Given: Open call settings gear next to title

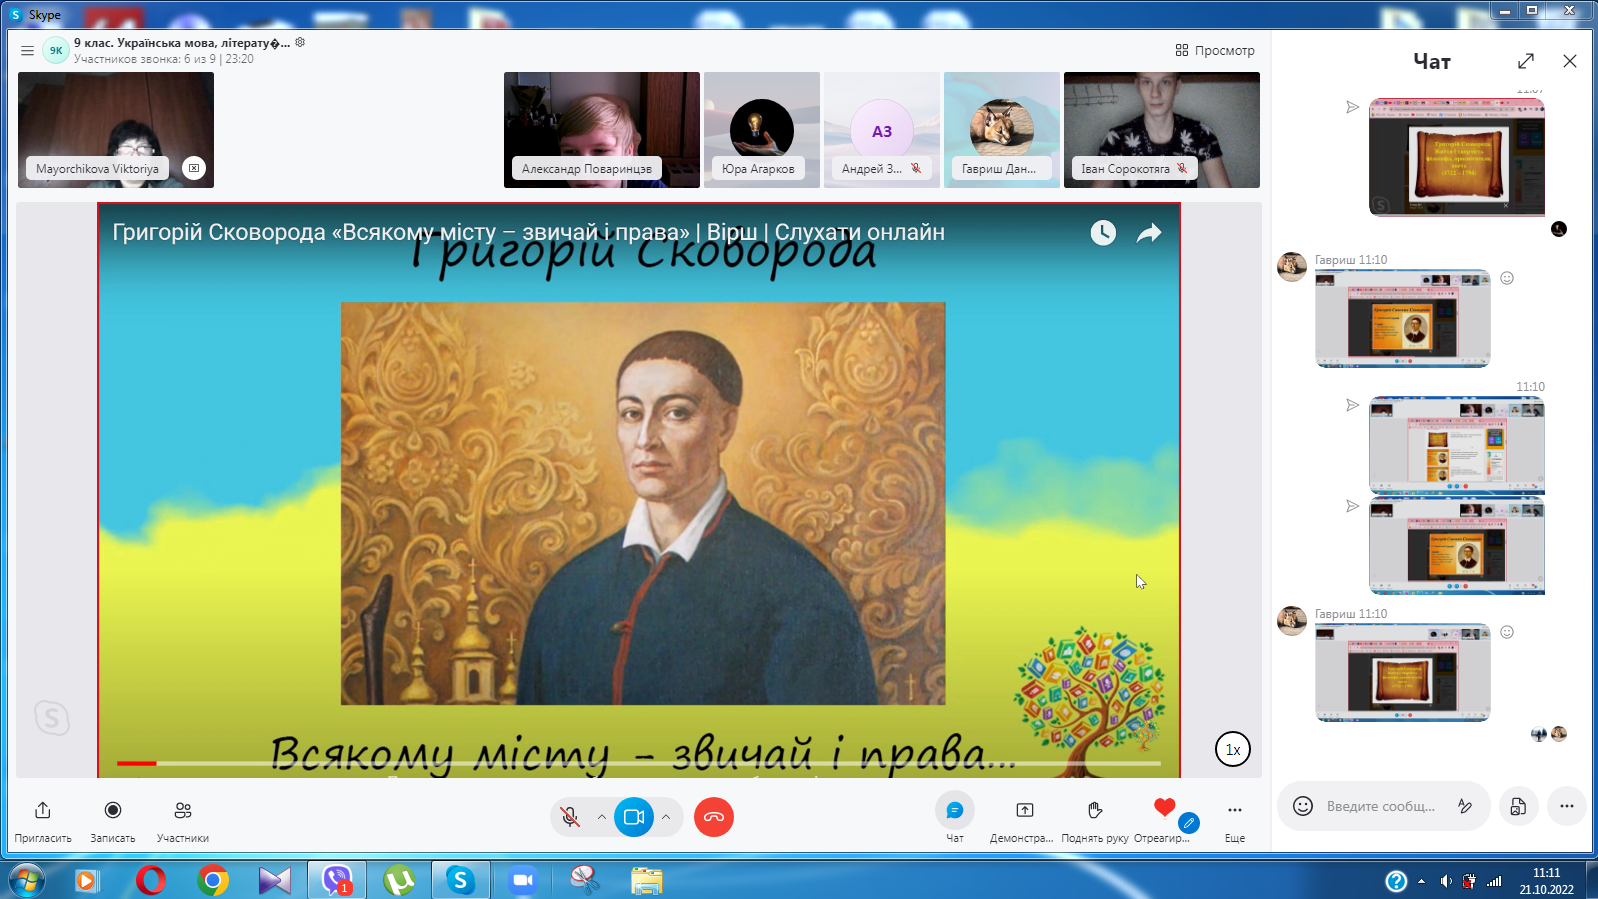Looking at the screenshot, I should [x=300, y=42].
